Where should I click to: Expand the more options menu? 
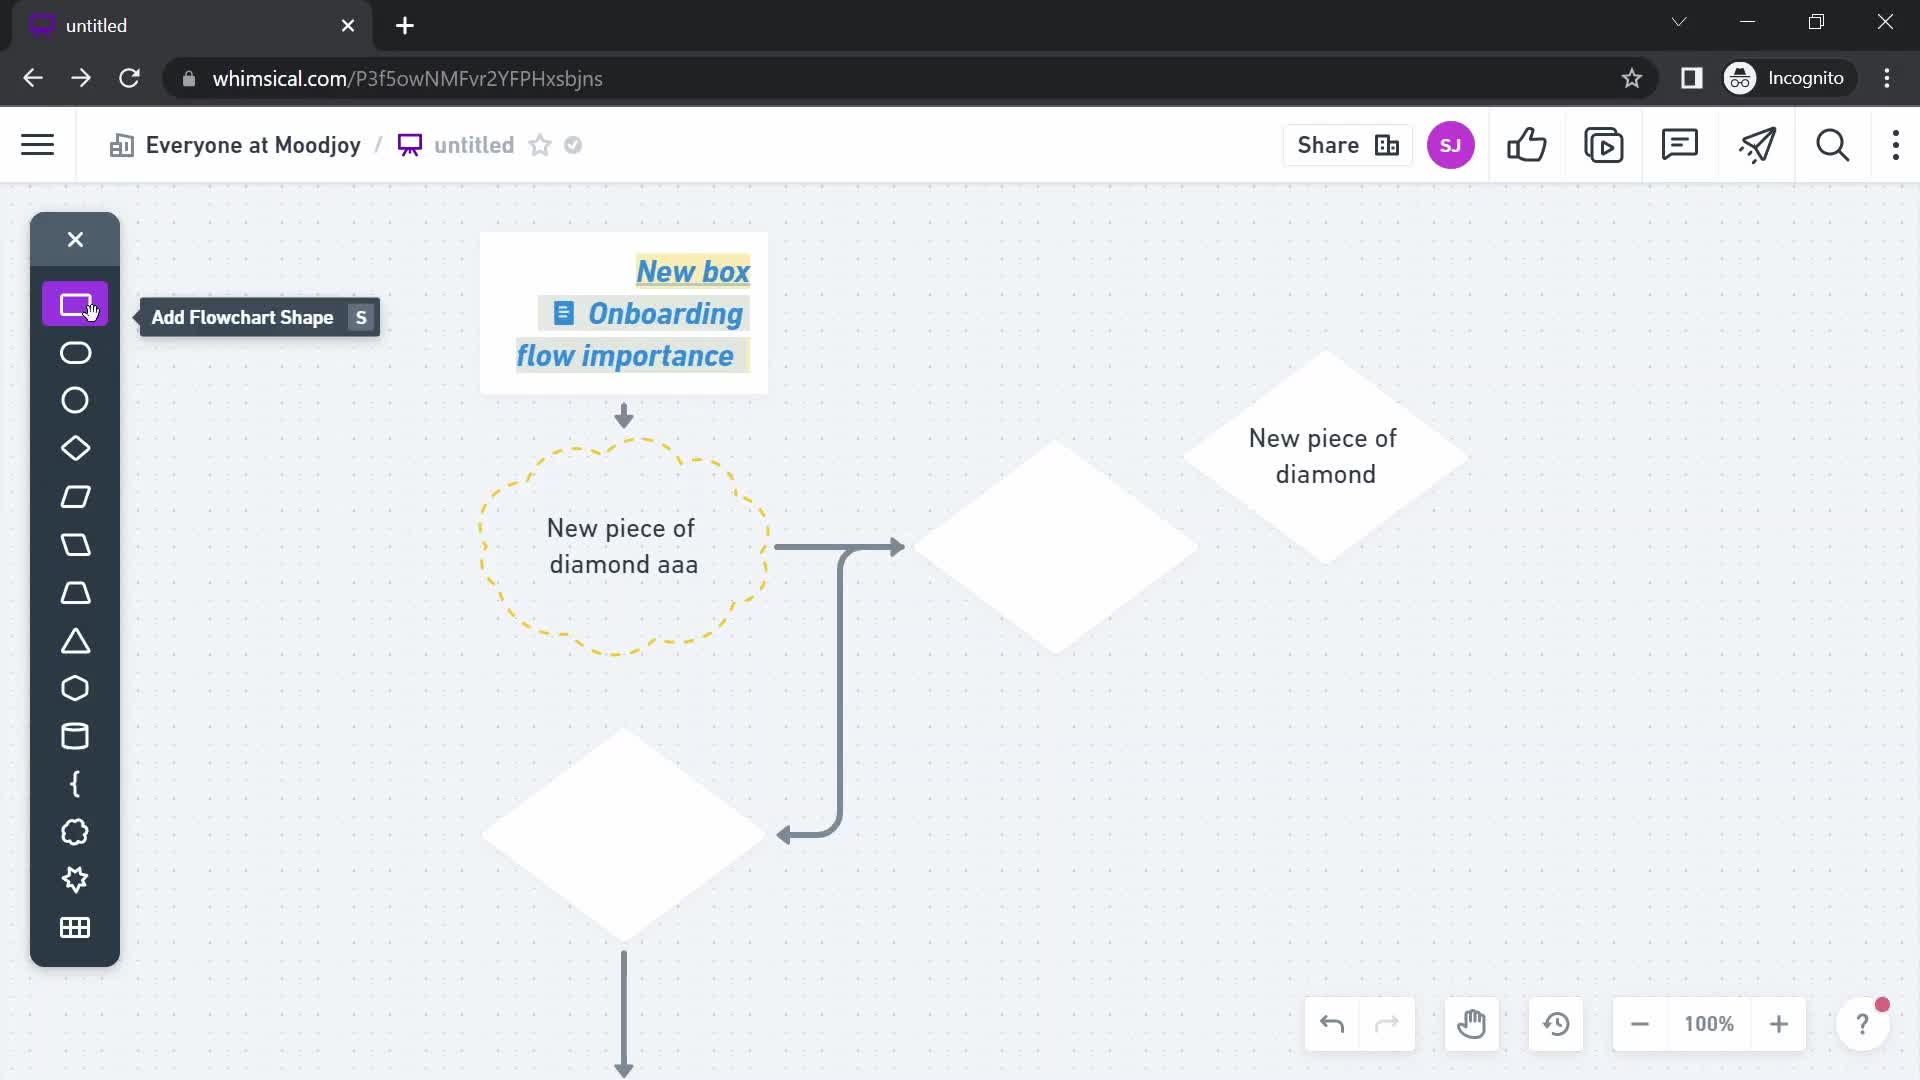(x=1896, y=145)
